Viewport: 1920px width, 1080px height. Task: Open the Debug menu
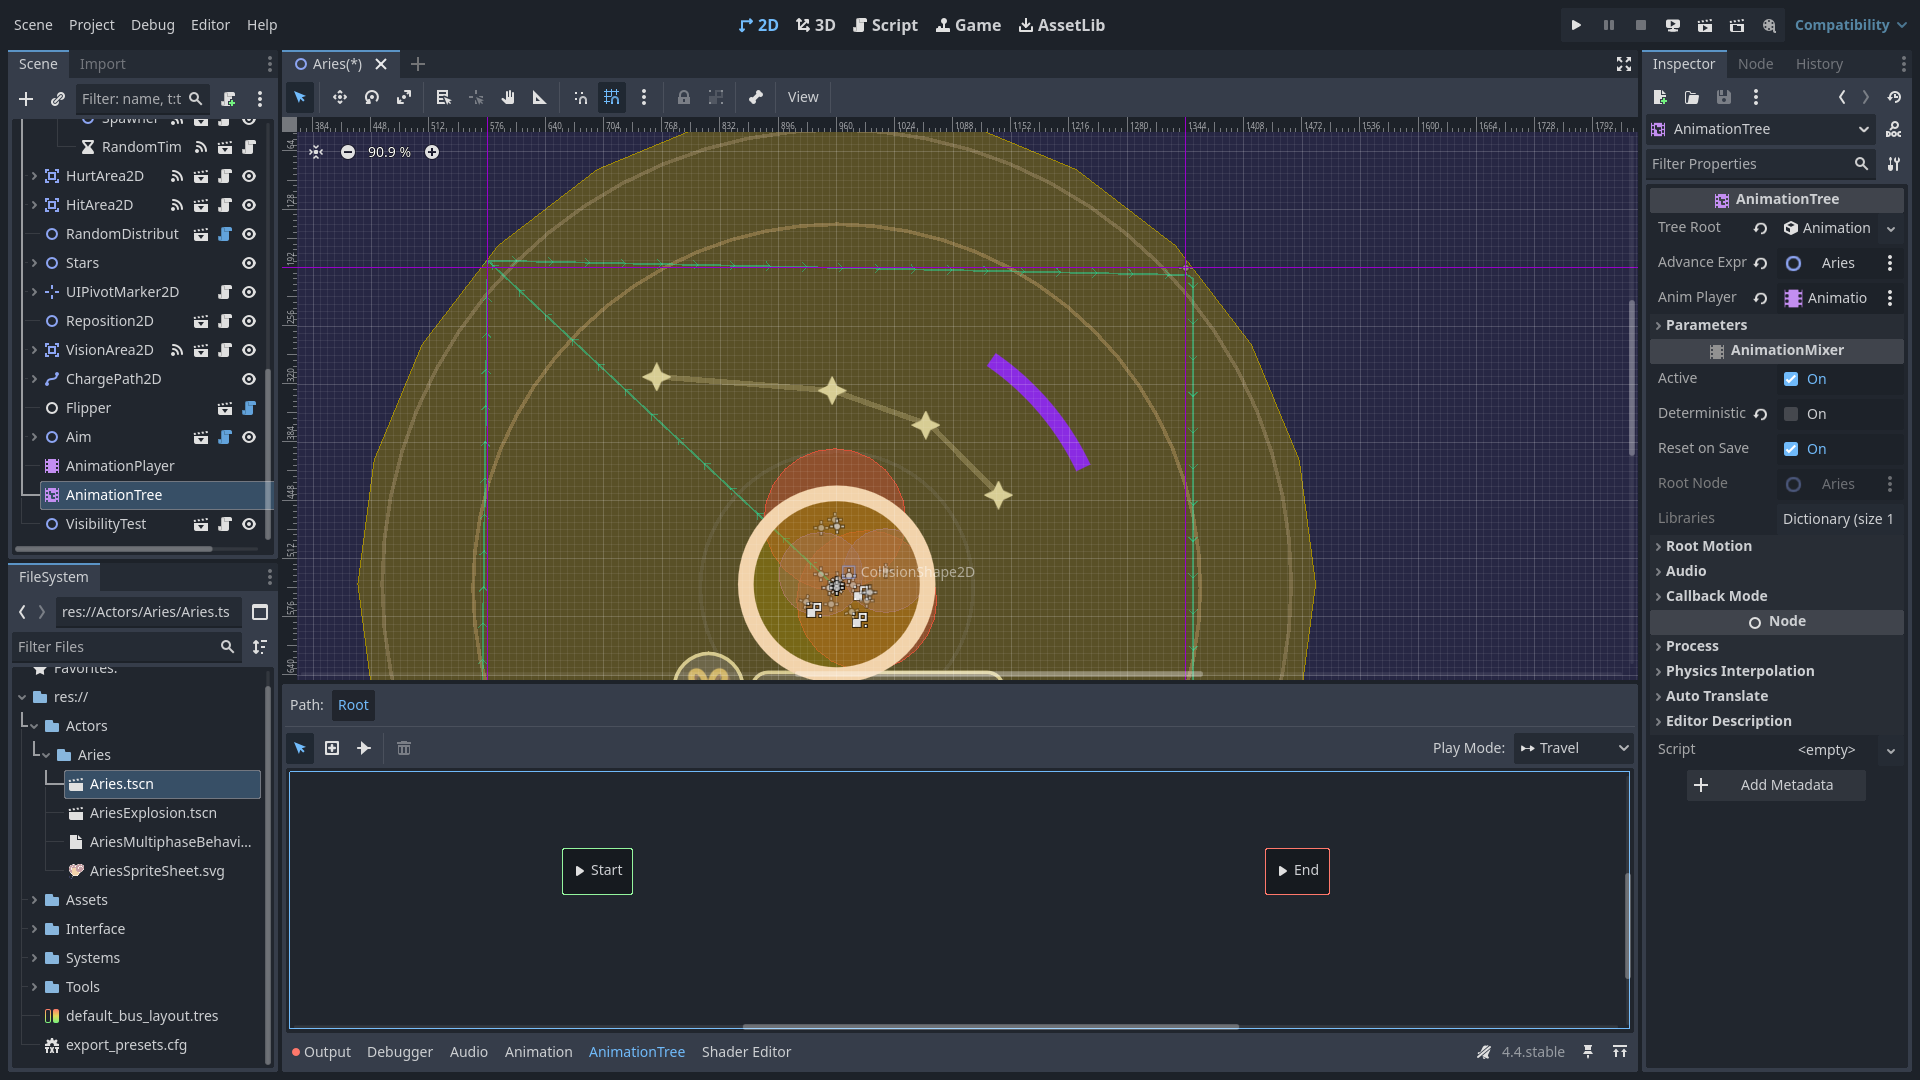pos(152,25)
